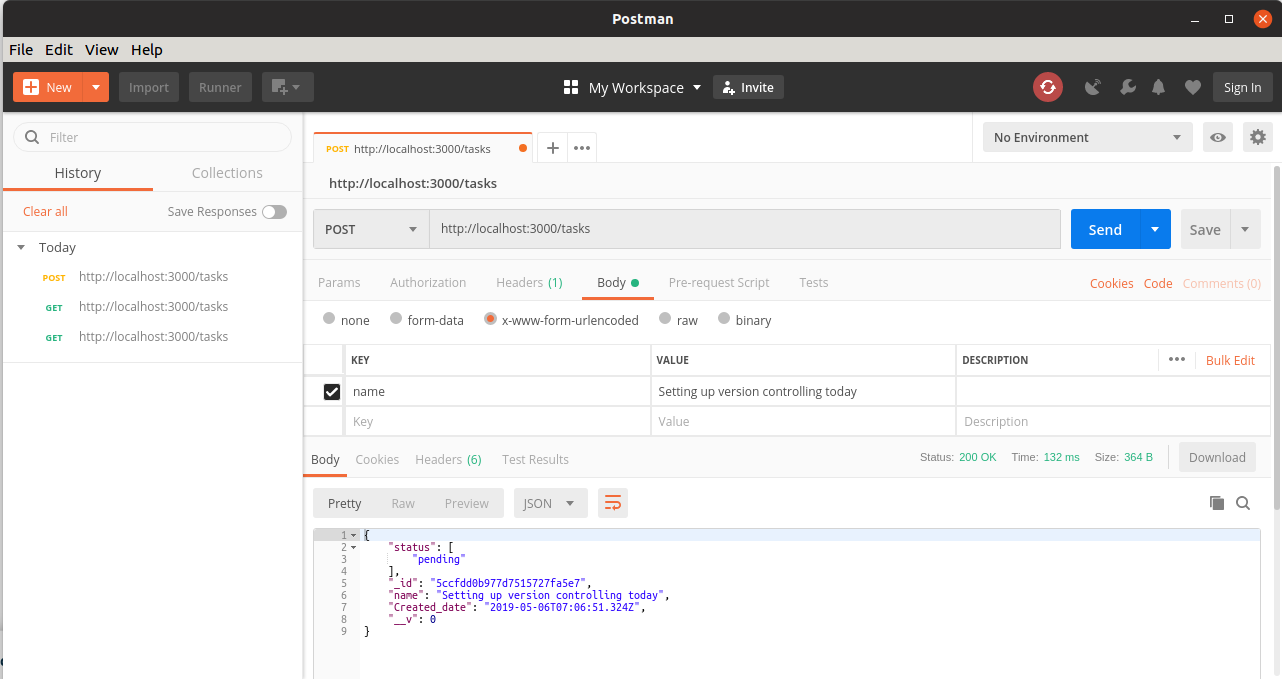Viewport: 1282px width, 679px height.
Task: Switch to the Collections tab
Action: coord(227,173)
